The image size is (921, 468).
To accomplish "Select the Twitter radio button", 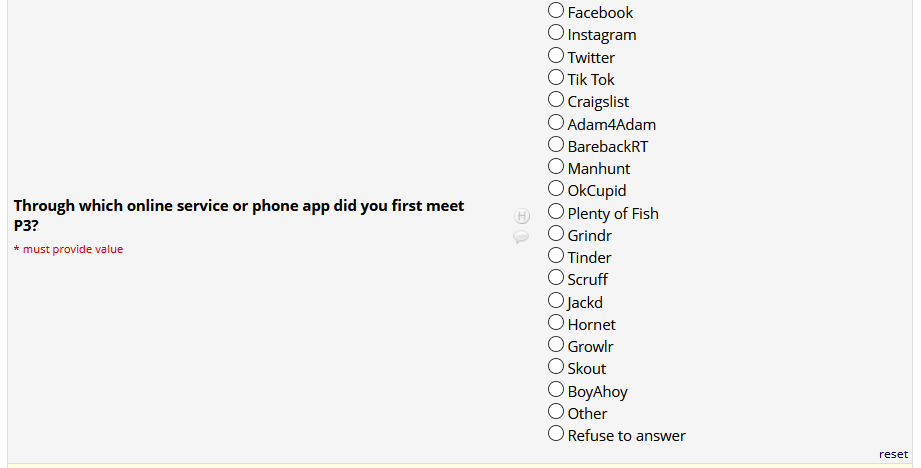I will tap(556, 55).
